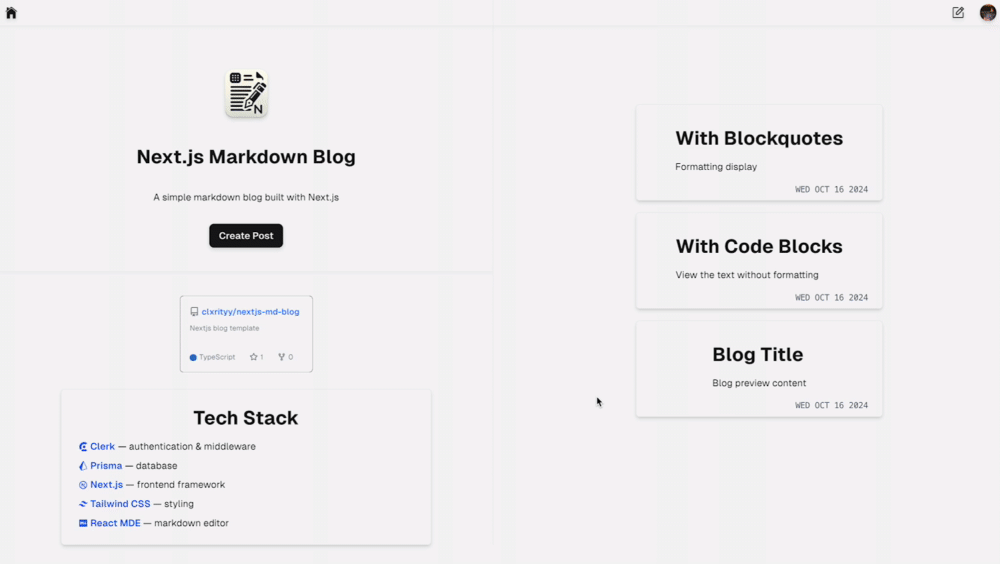The height and width of the screenshot is (564, 1000).
Task: Click the Clerk logo icon
Action: coord(83,447)
